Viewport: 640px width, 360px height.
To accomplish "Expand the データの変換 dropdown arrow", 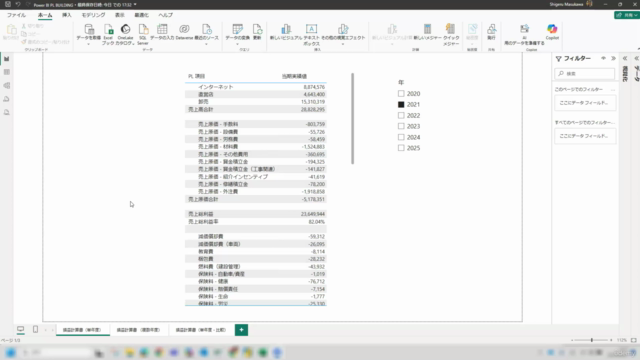I will pyautogui.click(x=237, y=44).
